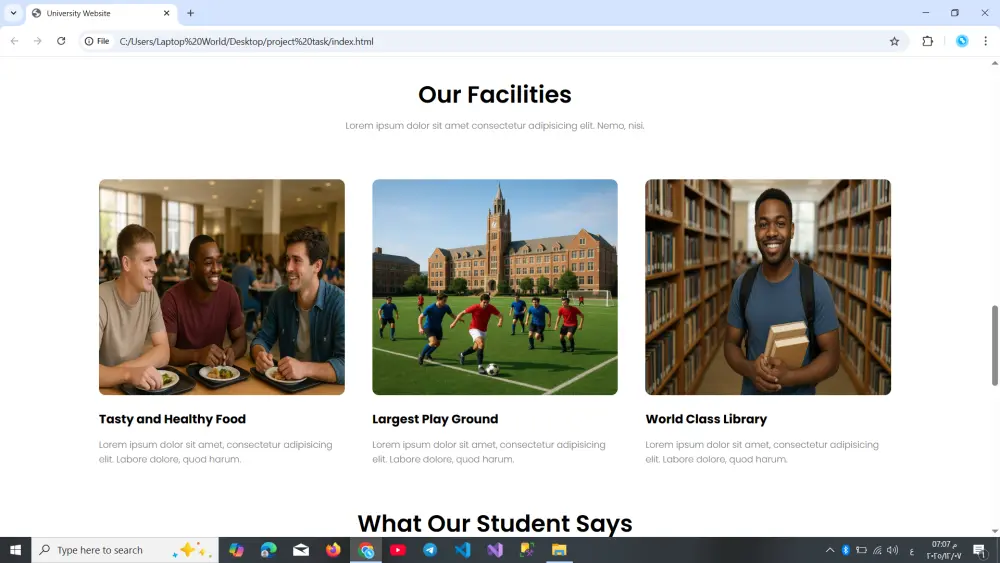
Task: Click the battery tray icon
Action: click(x=862, y=550)
